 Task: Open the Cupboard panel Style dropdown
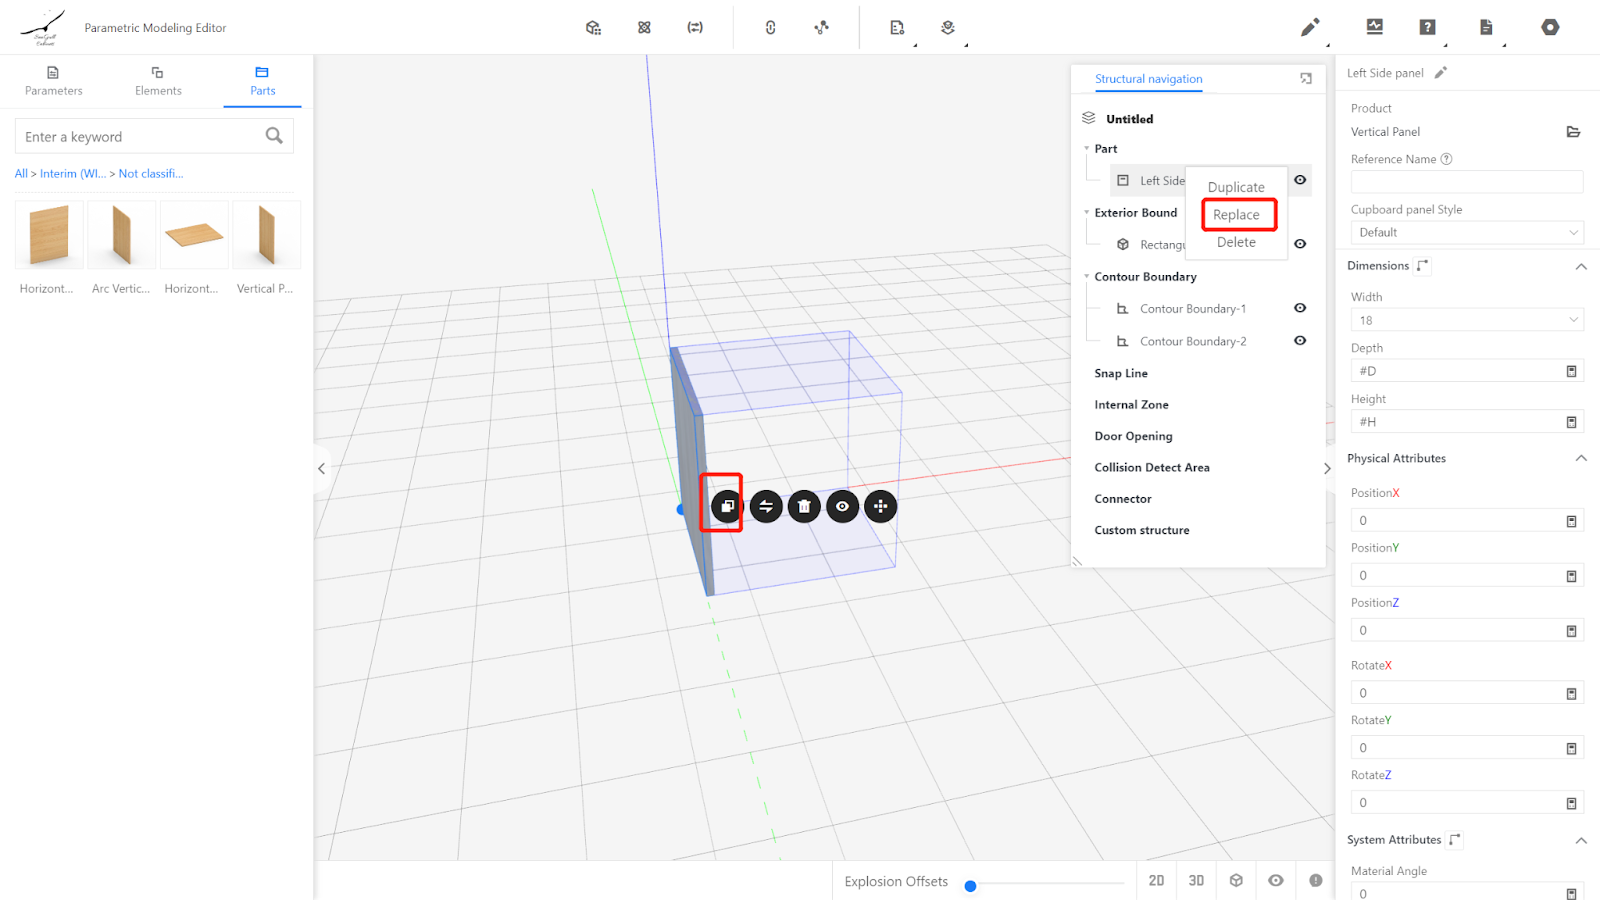(1466, 232)
